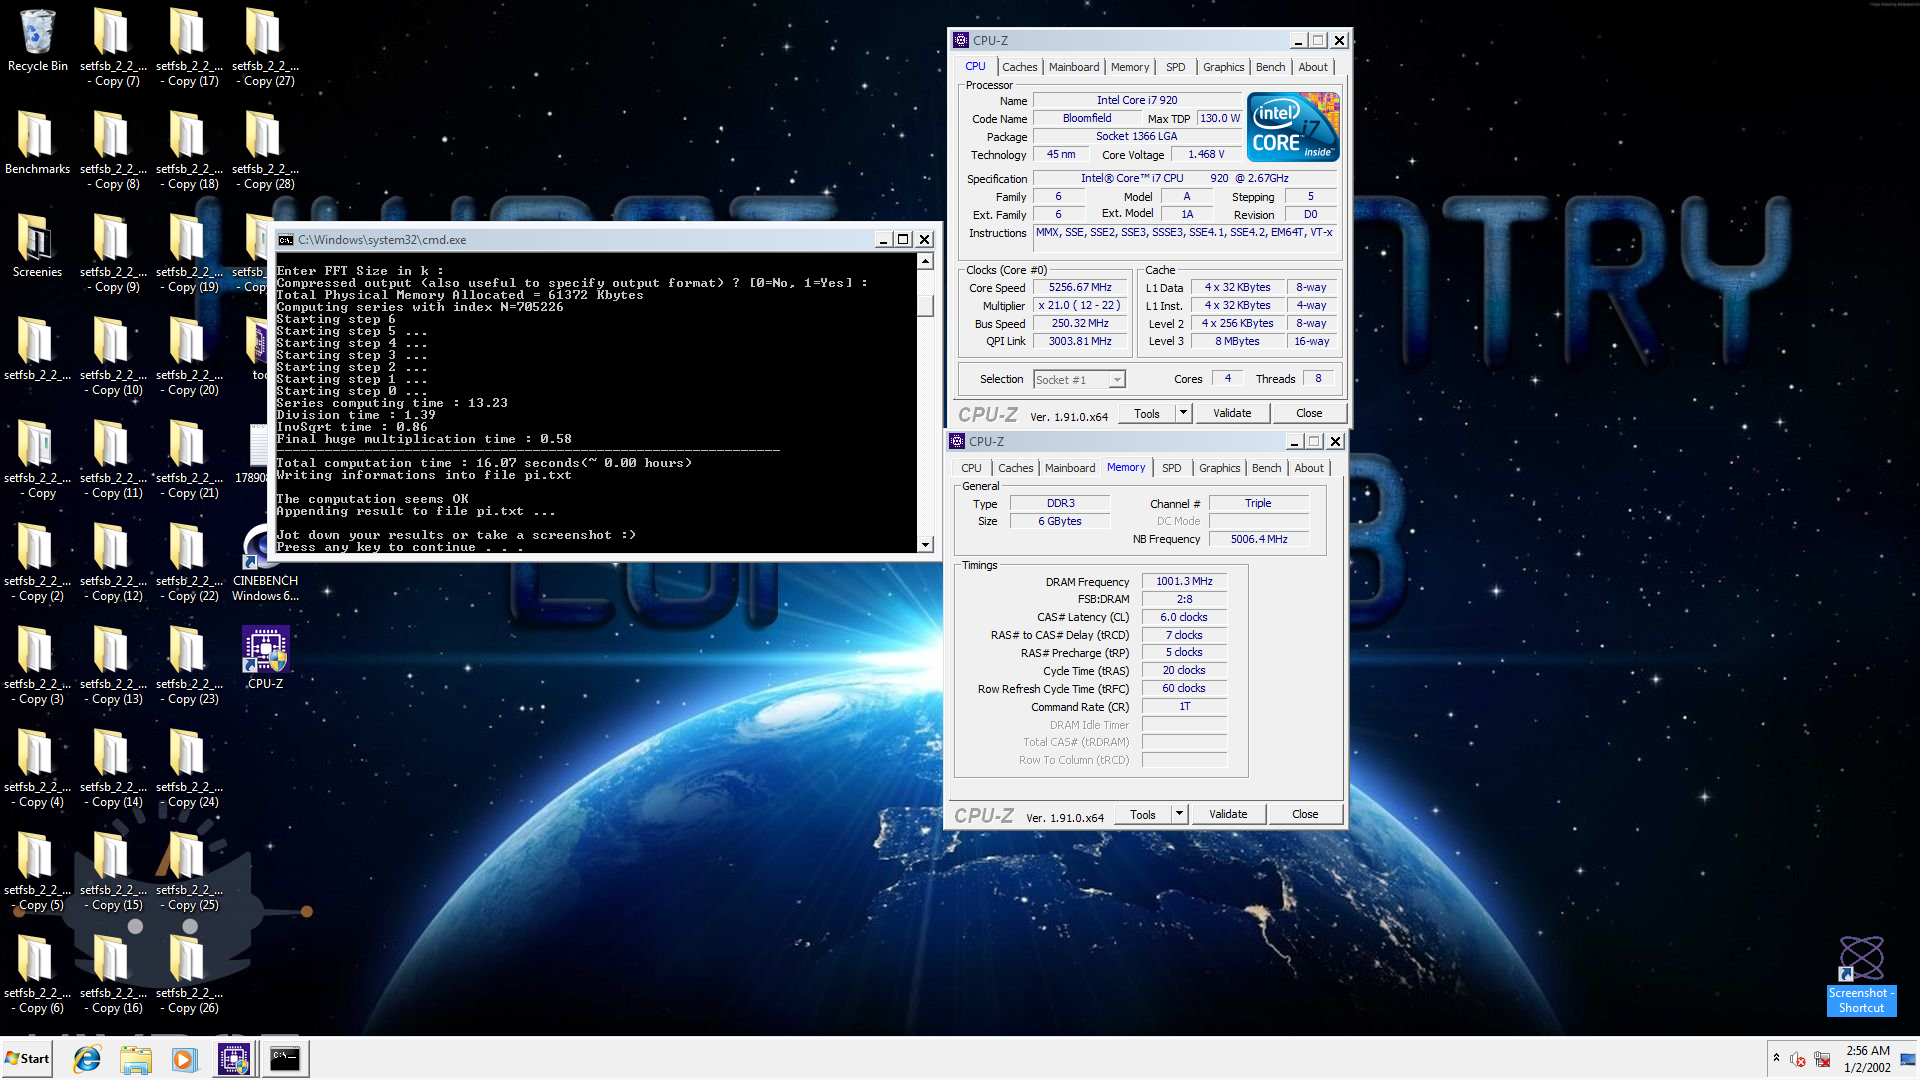The width and height of the screenshot is (1920, 1080).
Task: Open Bench tab in top CPU-Z window
Action: 1270,67
